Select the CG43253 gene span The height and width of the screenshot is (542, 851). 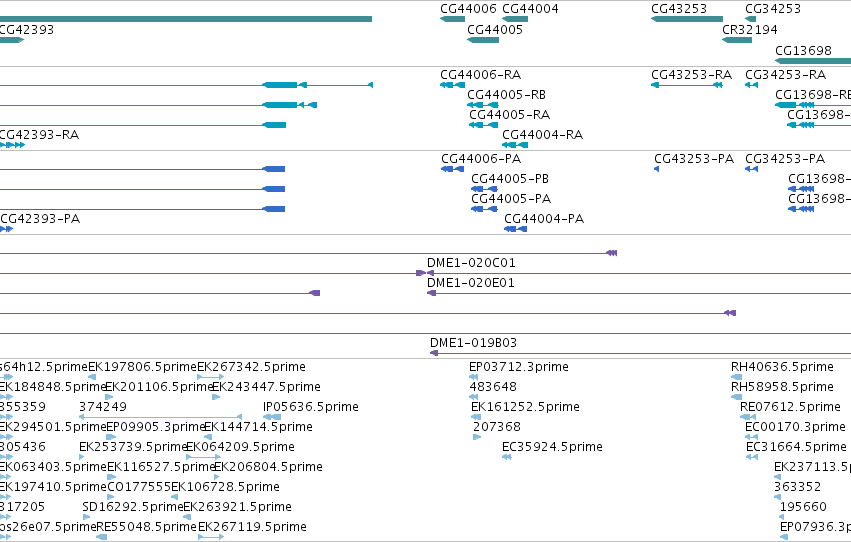[x=687, y=19]
